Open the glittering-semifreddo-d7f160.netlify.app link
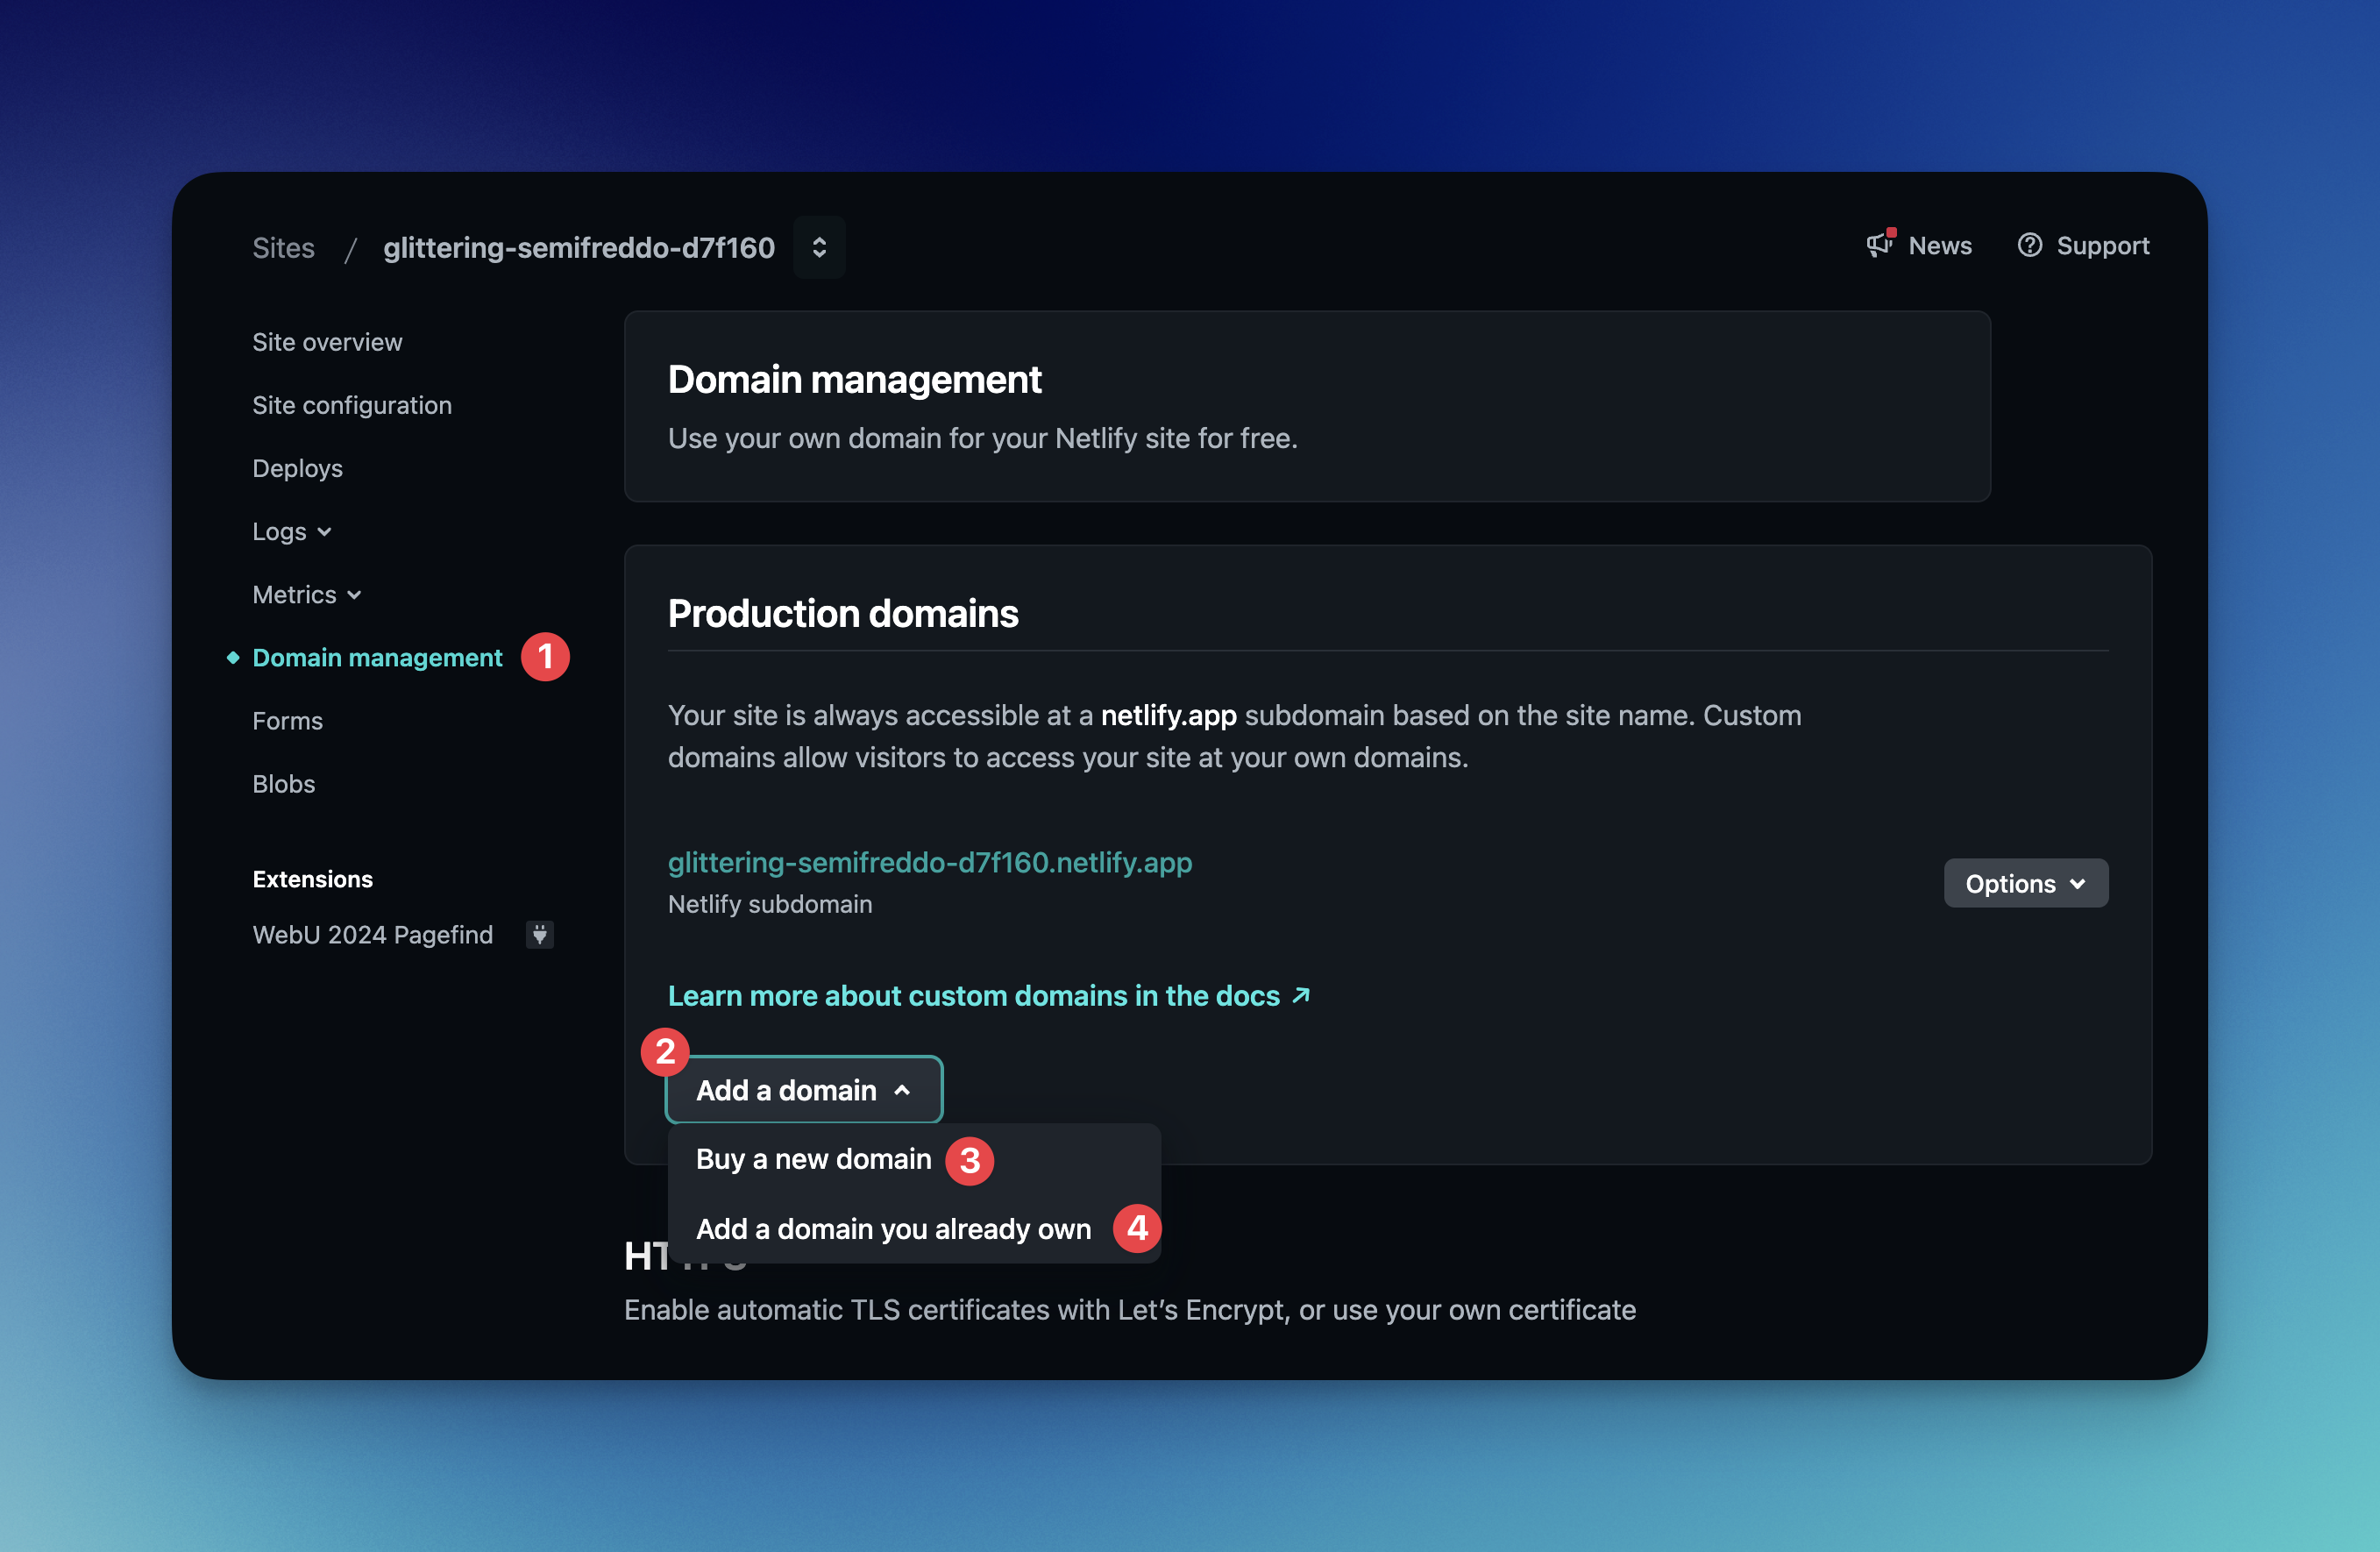 929,862
